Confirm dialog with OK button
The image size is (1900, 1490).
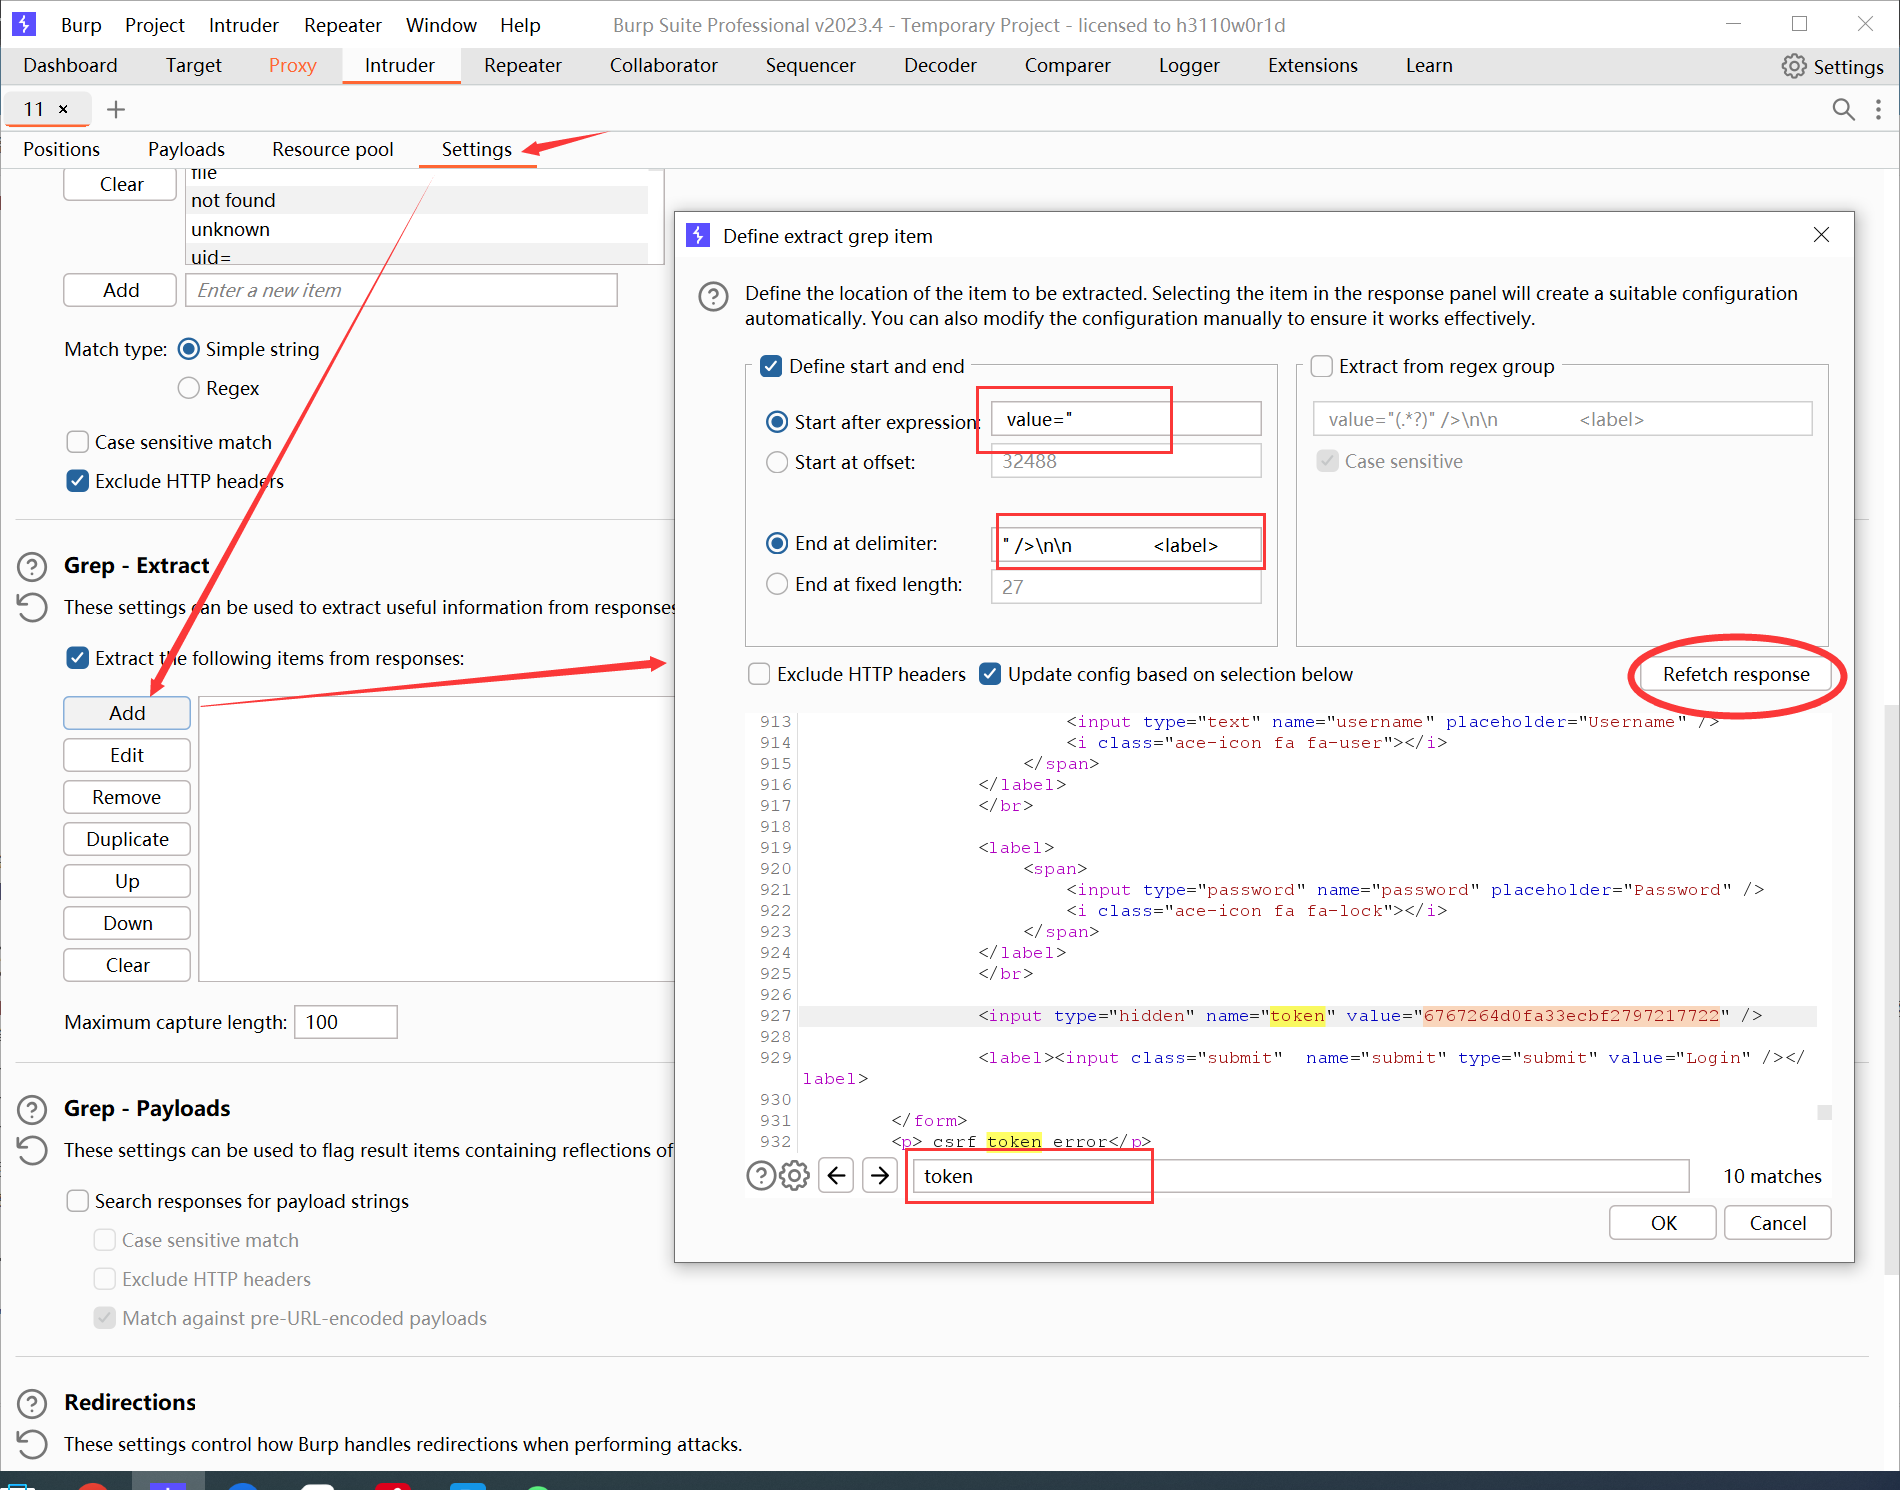(1663, 1223)
